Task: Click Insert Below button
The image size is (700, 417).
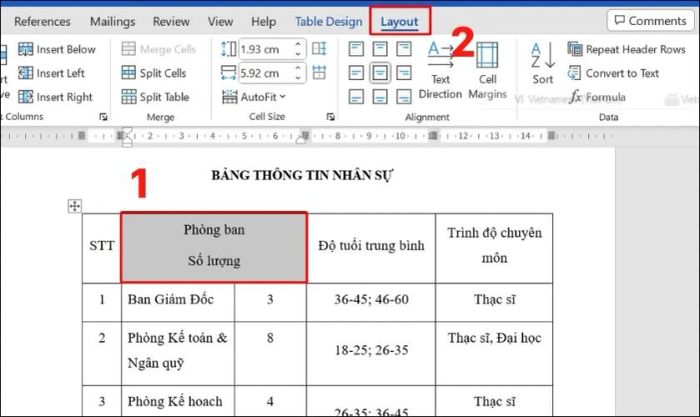Action: click(57, 49)
